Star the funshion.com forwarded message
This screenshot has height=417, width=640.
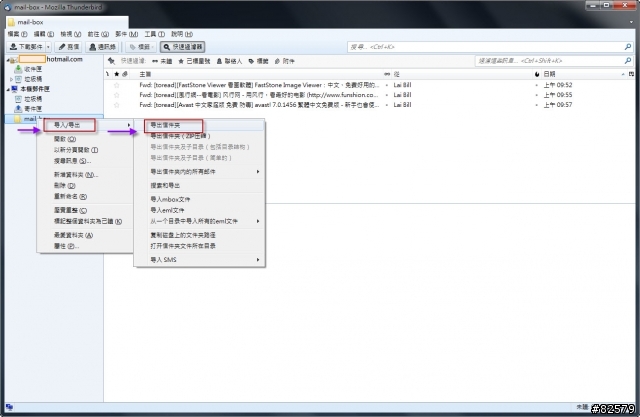click(x=117, y=95)
